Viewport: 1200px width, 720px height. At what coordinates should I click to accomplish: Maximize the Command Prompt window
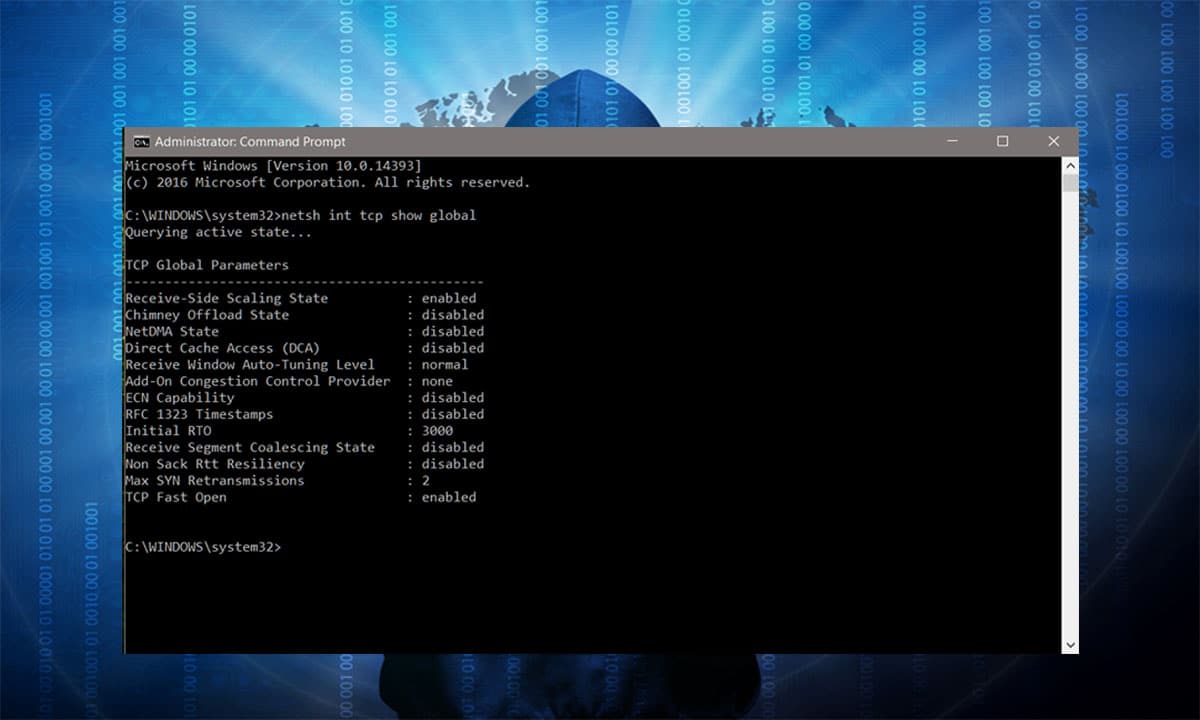tap(1002, 142)
